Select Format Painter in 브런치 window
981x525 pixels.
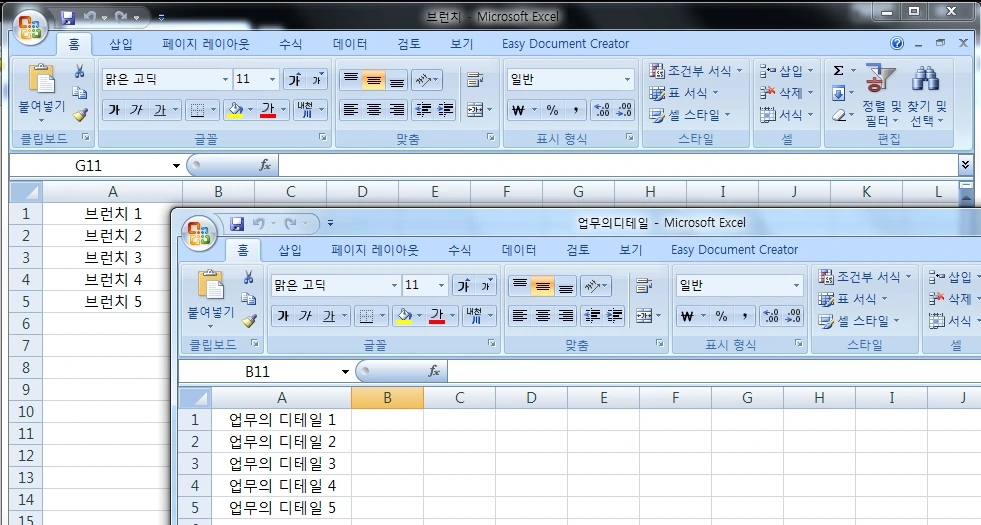click(79, 115)
